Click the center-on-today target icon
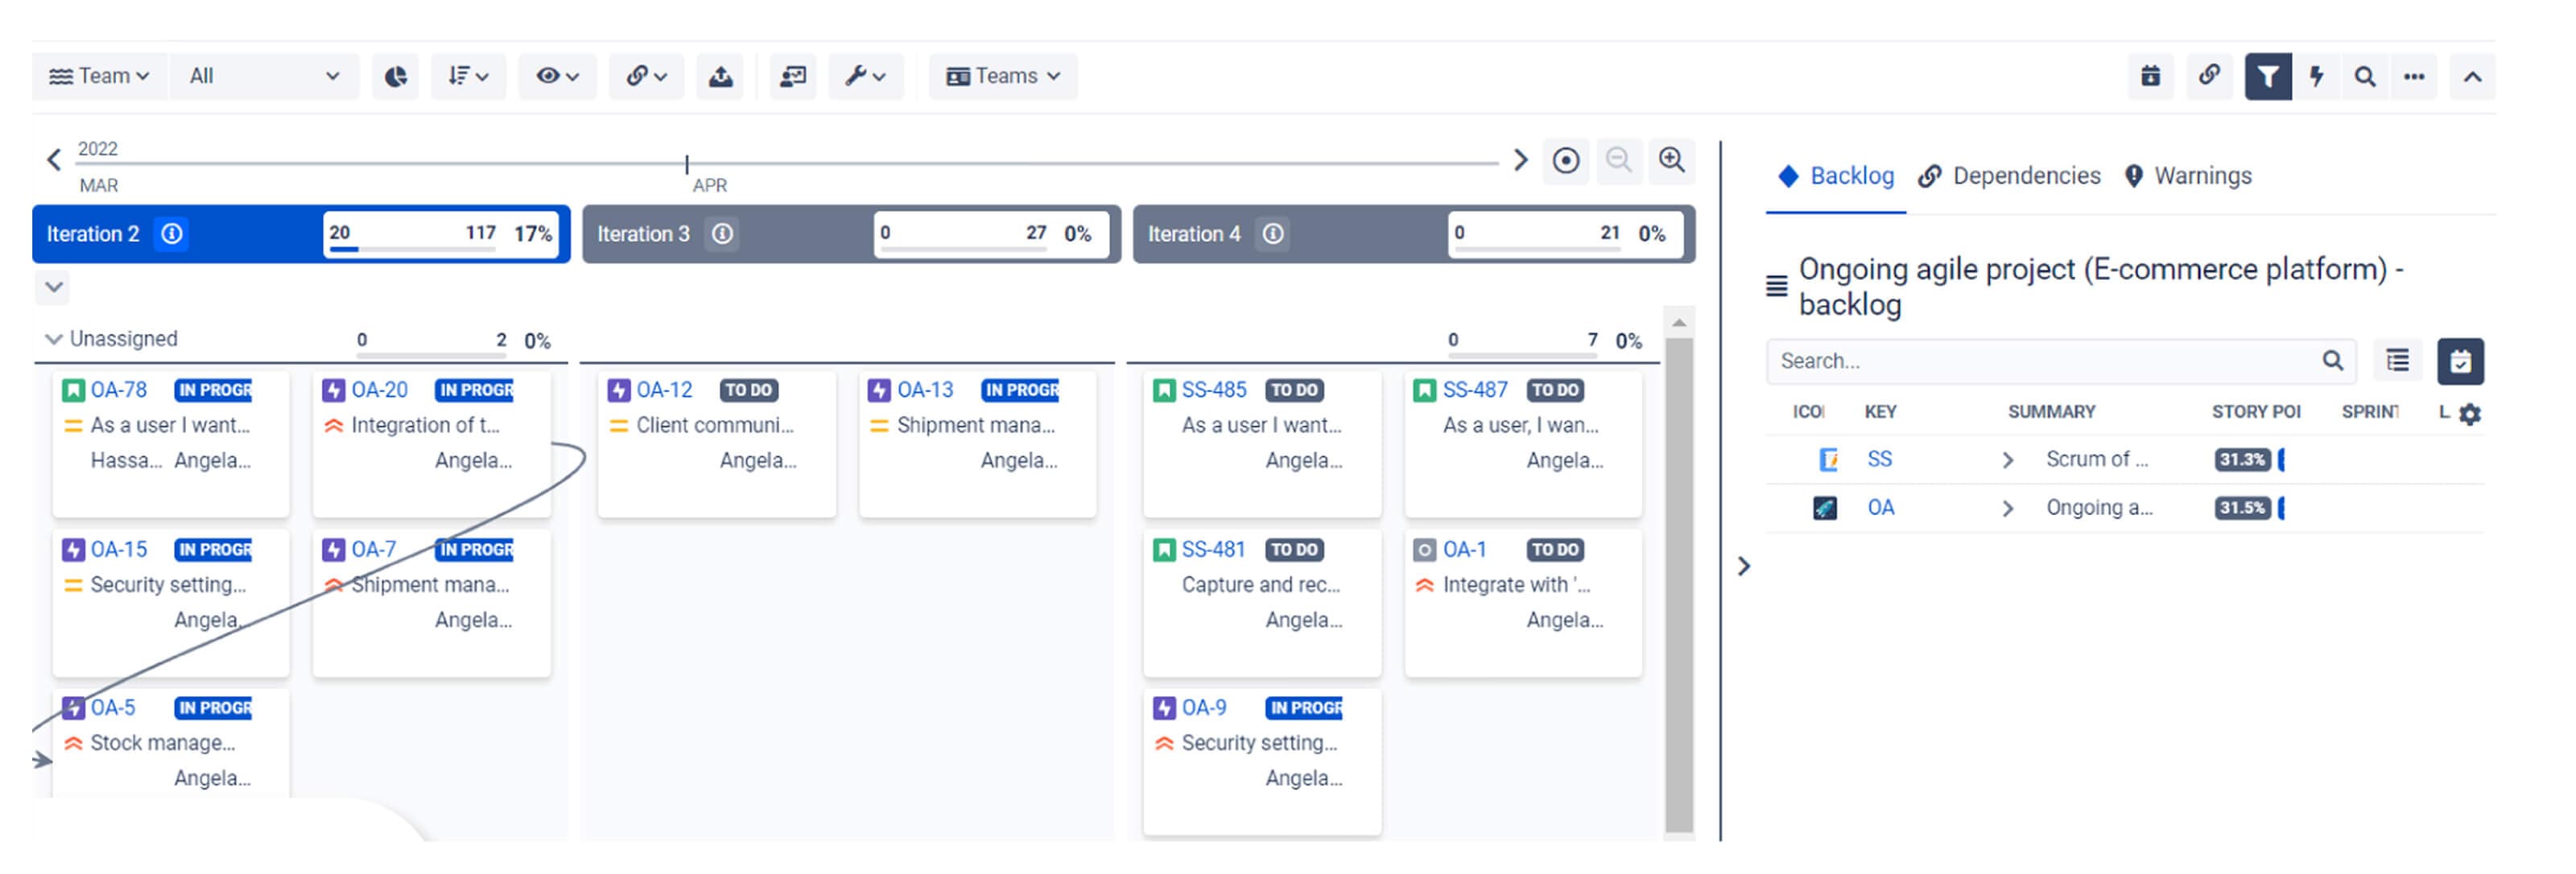This screenshot has height=874, width=2576. [1566, 160]
